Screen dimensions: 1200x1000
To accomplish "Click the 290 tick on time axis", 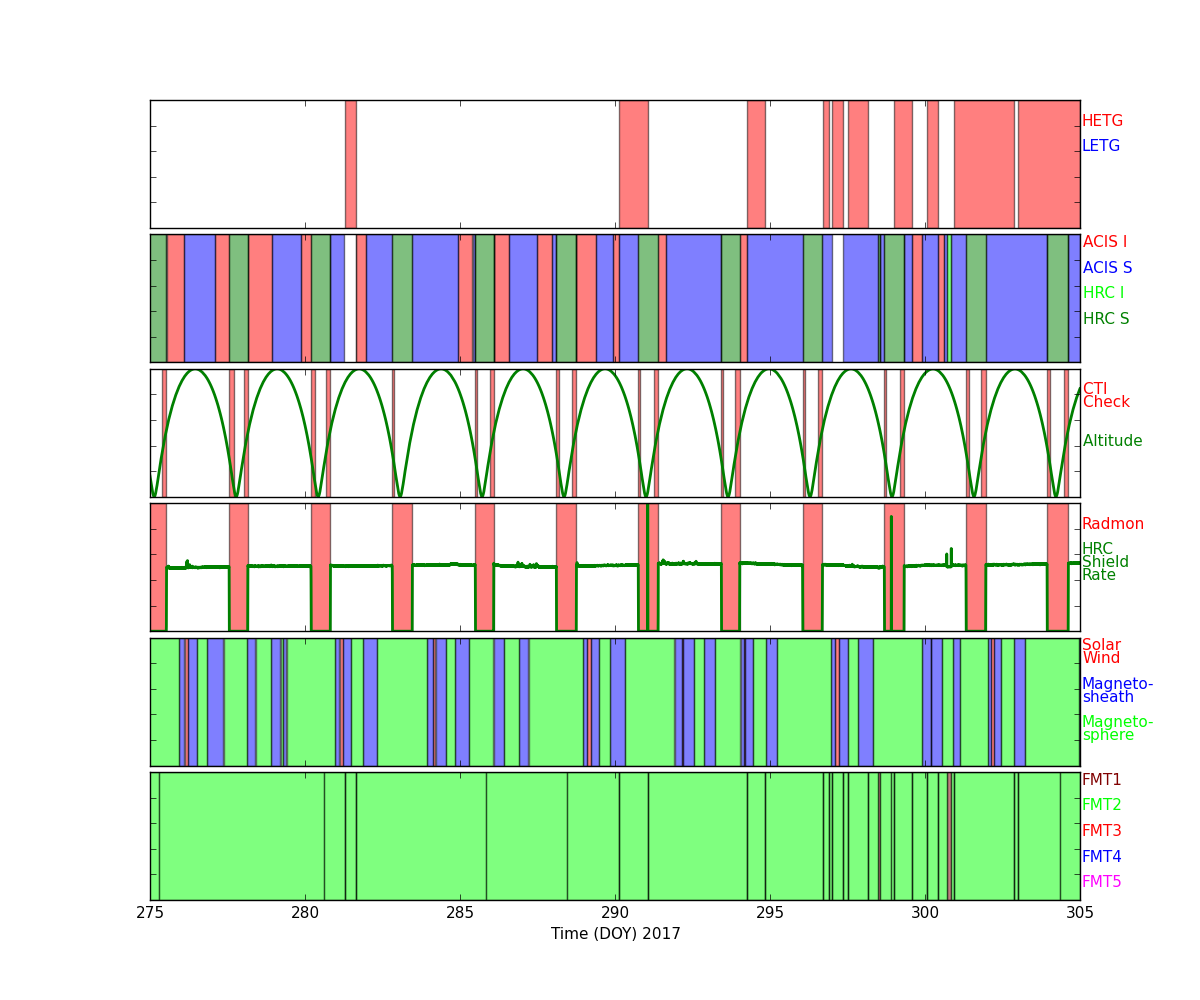I will pos(615,913).
